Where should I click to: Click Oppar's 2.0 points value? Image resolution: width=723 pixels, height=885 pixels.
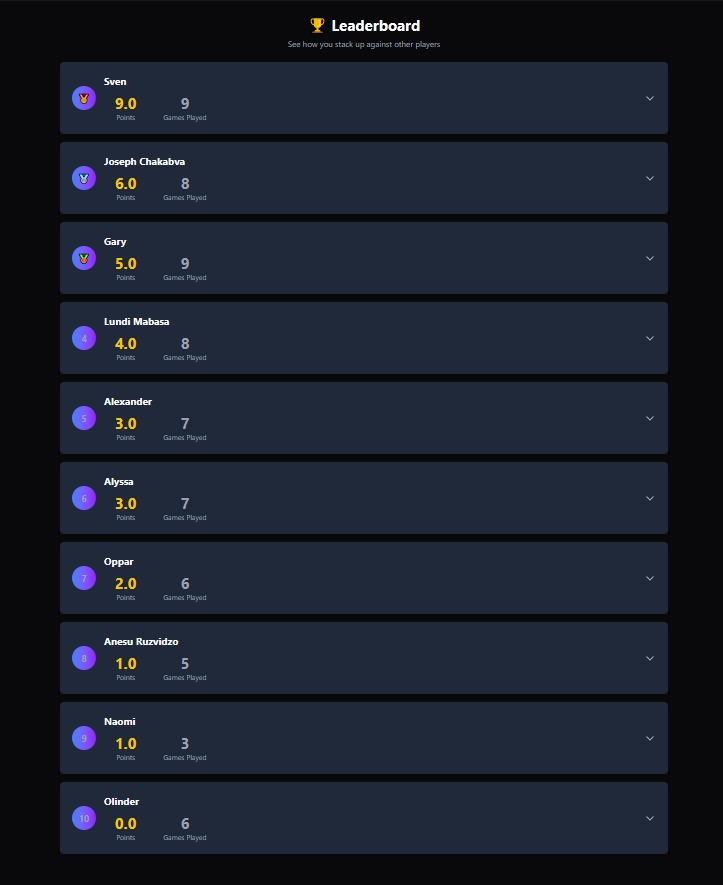pyautogui.click(x=126, y=584)
